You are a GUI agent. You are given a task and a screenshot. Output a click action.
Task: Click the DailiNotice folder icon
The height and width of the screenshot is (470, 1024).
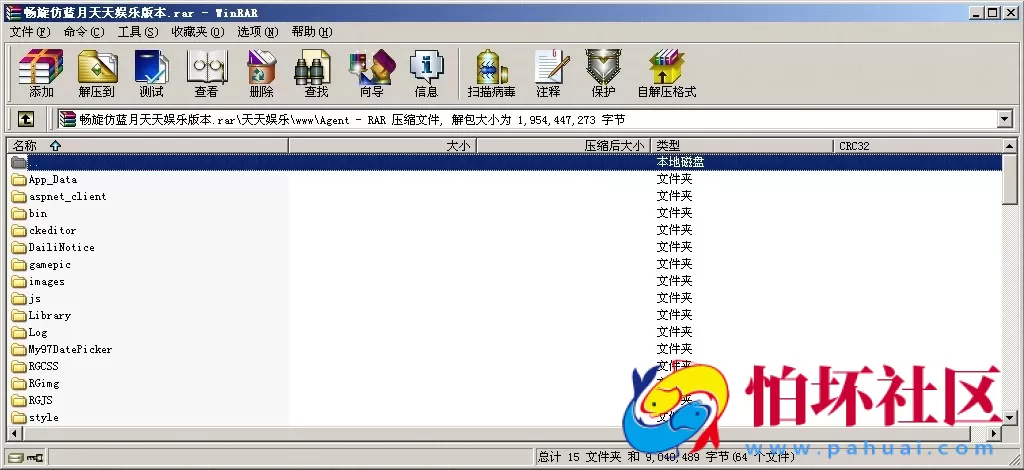point(19,247)
